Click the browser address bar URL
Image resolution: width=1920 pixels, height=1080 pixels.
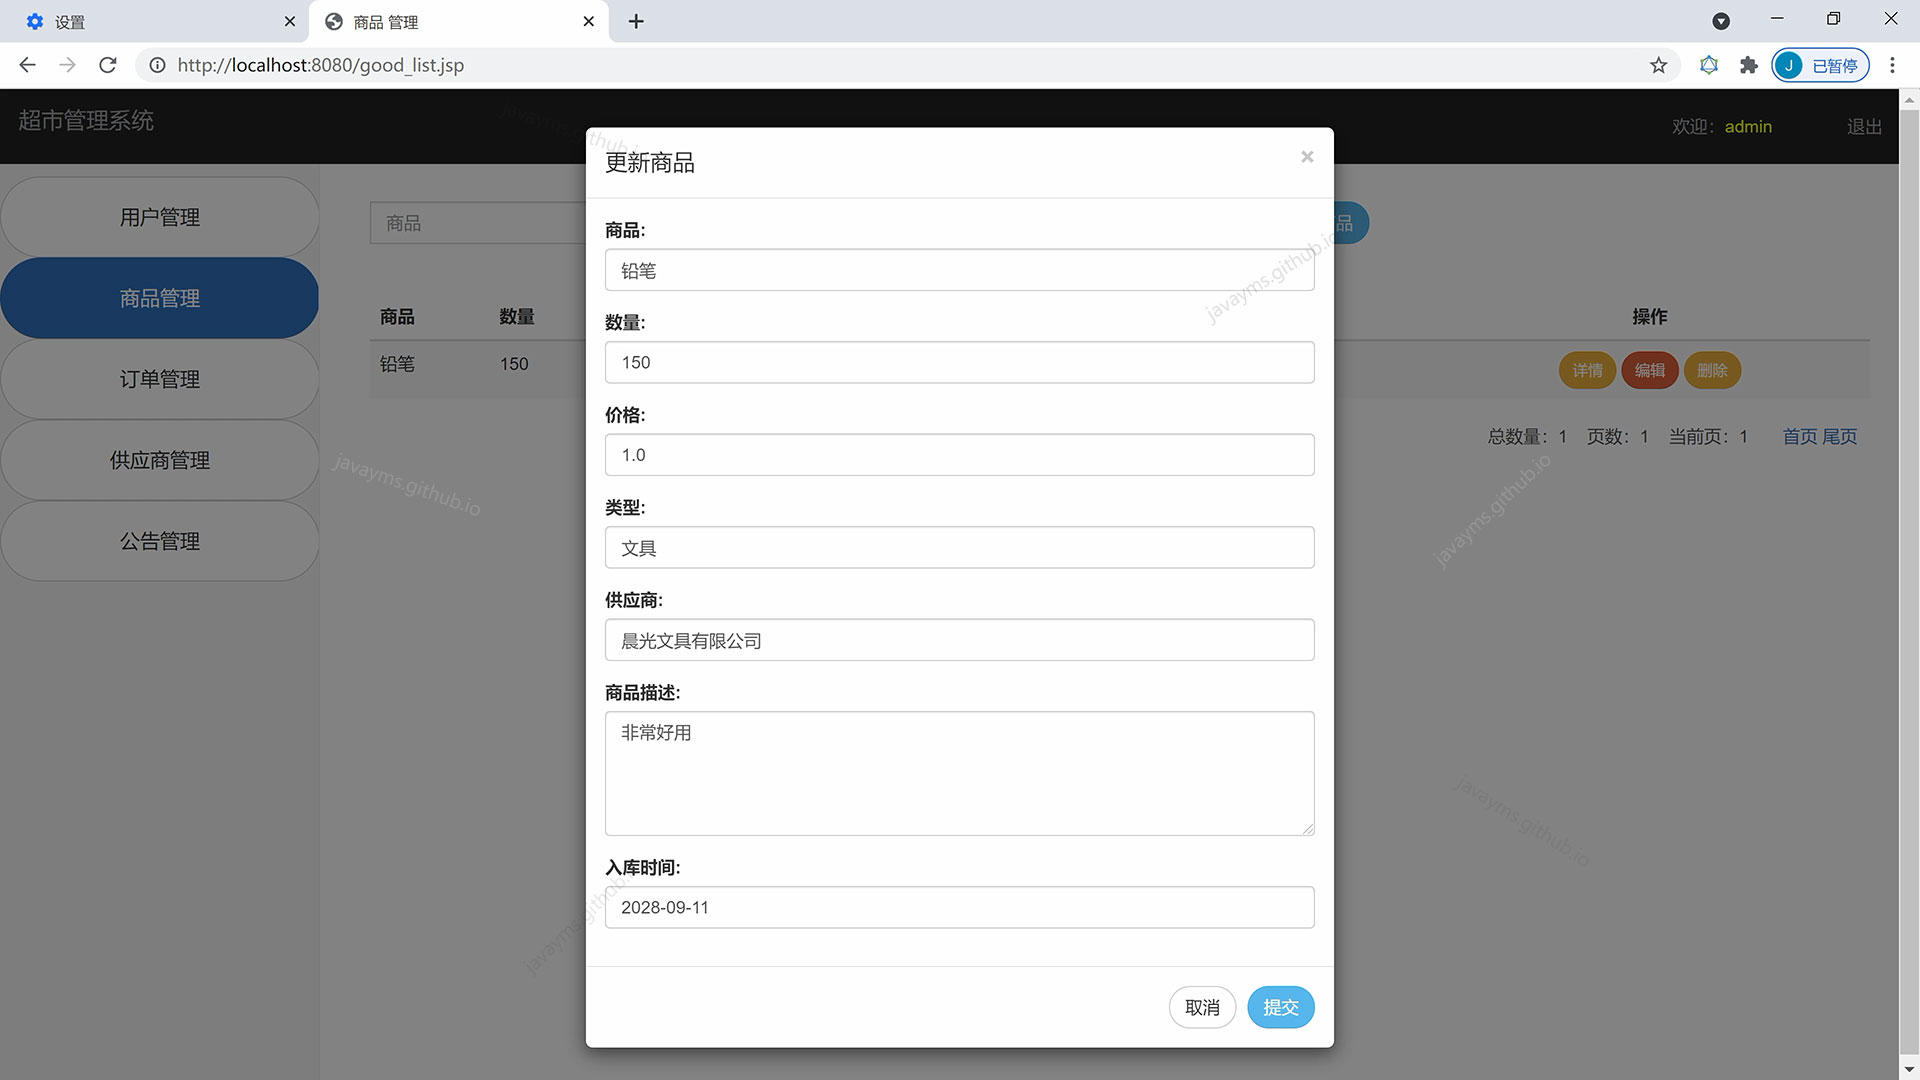click(700, 65)
